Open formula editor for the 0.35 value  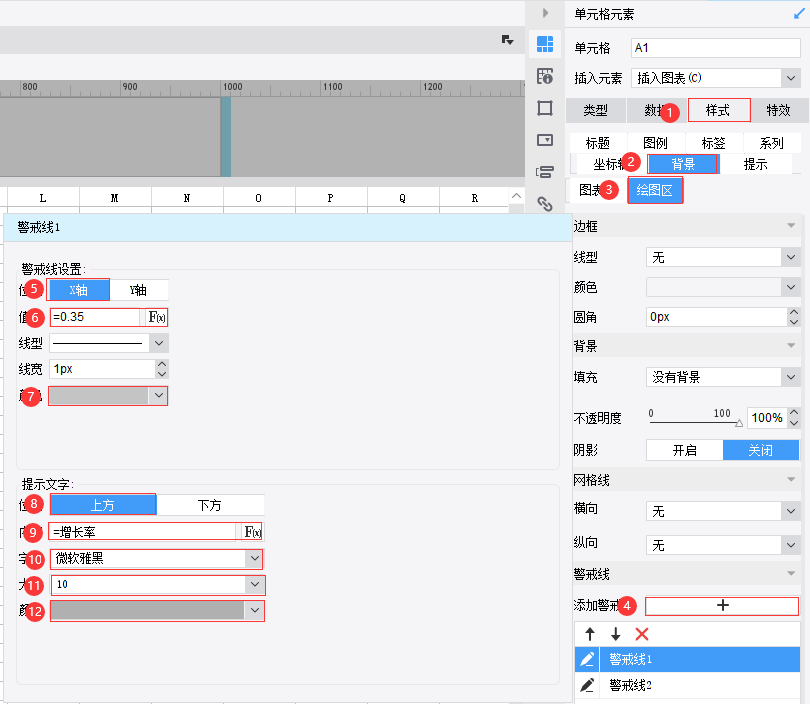157,317
